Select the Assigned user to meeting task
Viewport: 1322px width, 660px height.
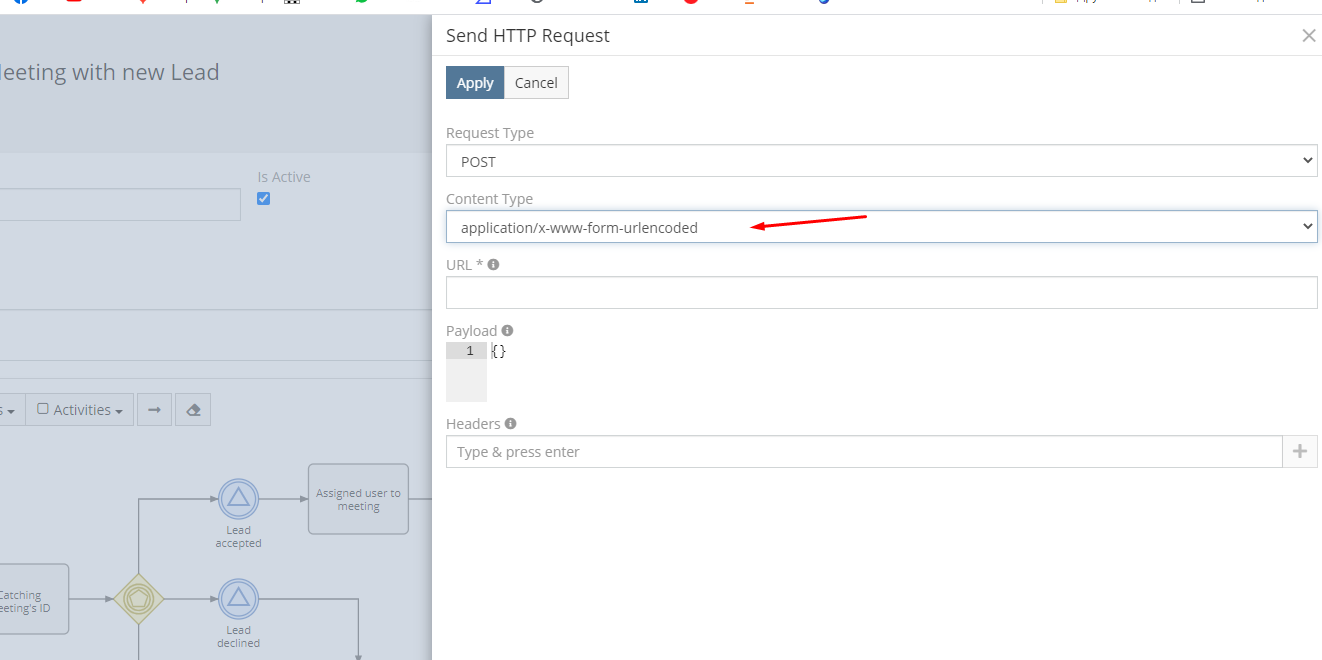tap(358, 499)
